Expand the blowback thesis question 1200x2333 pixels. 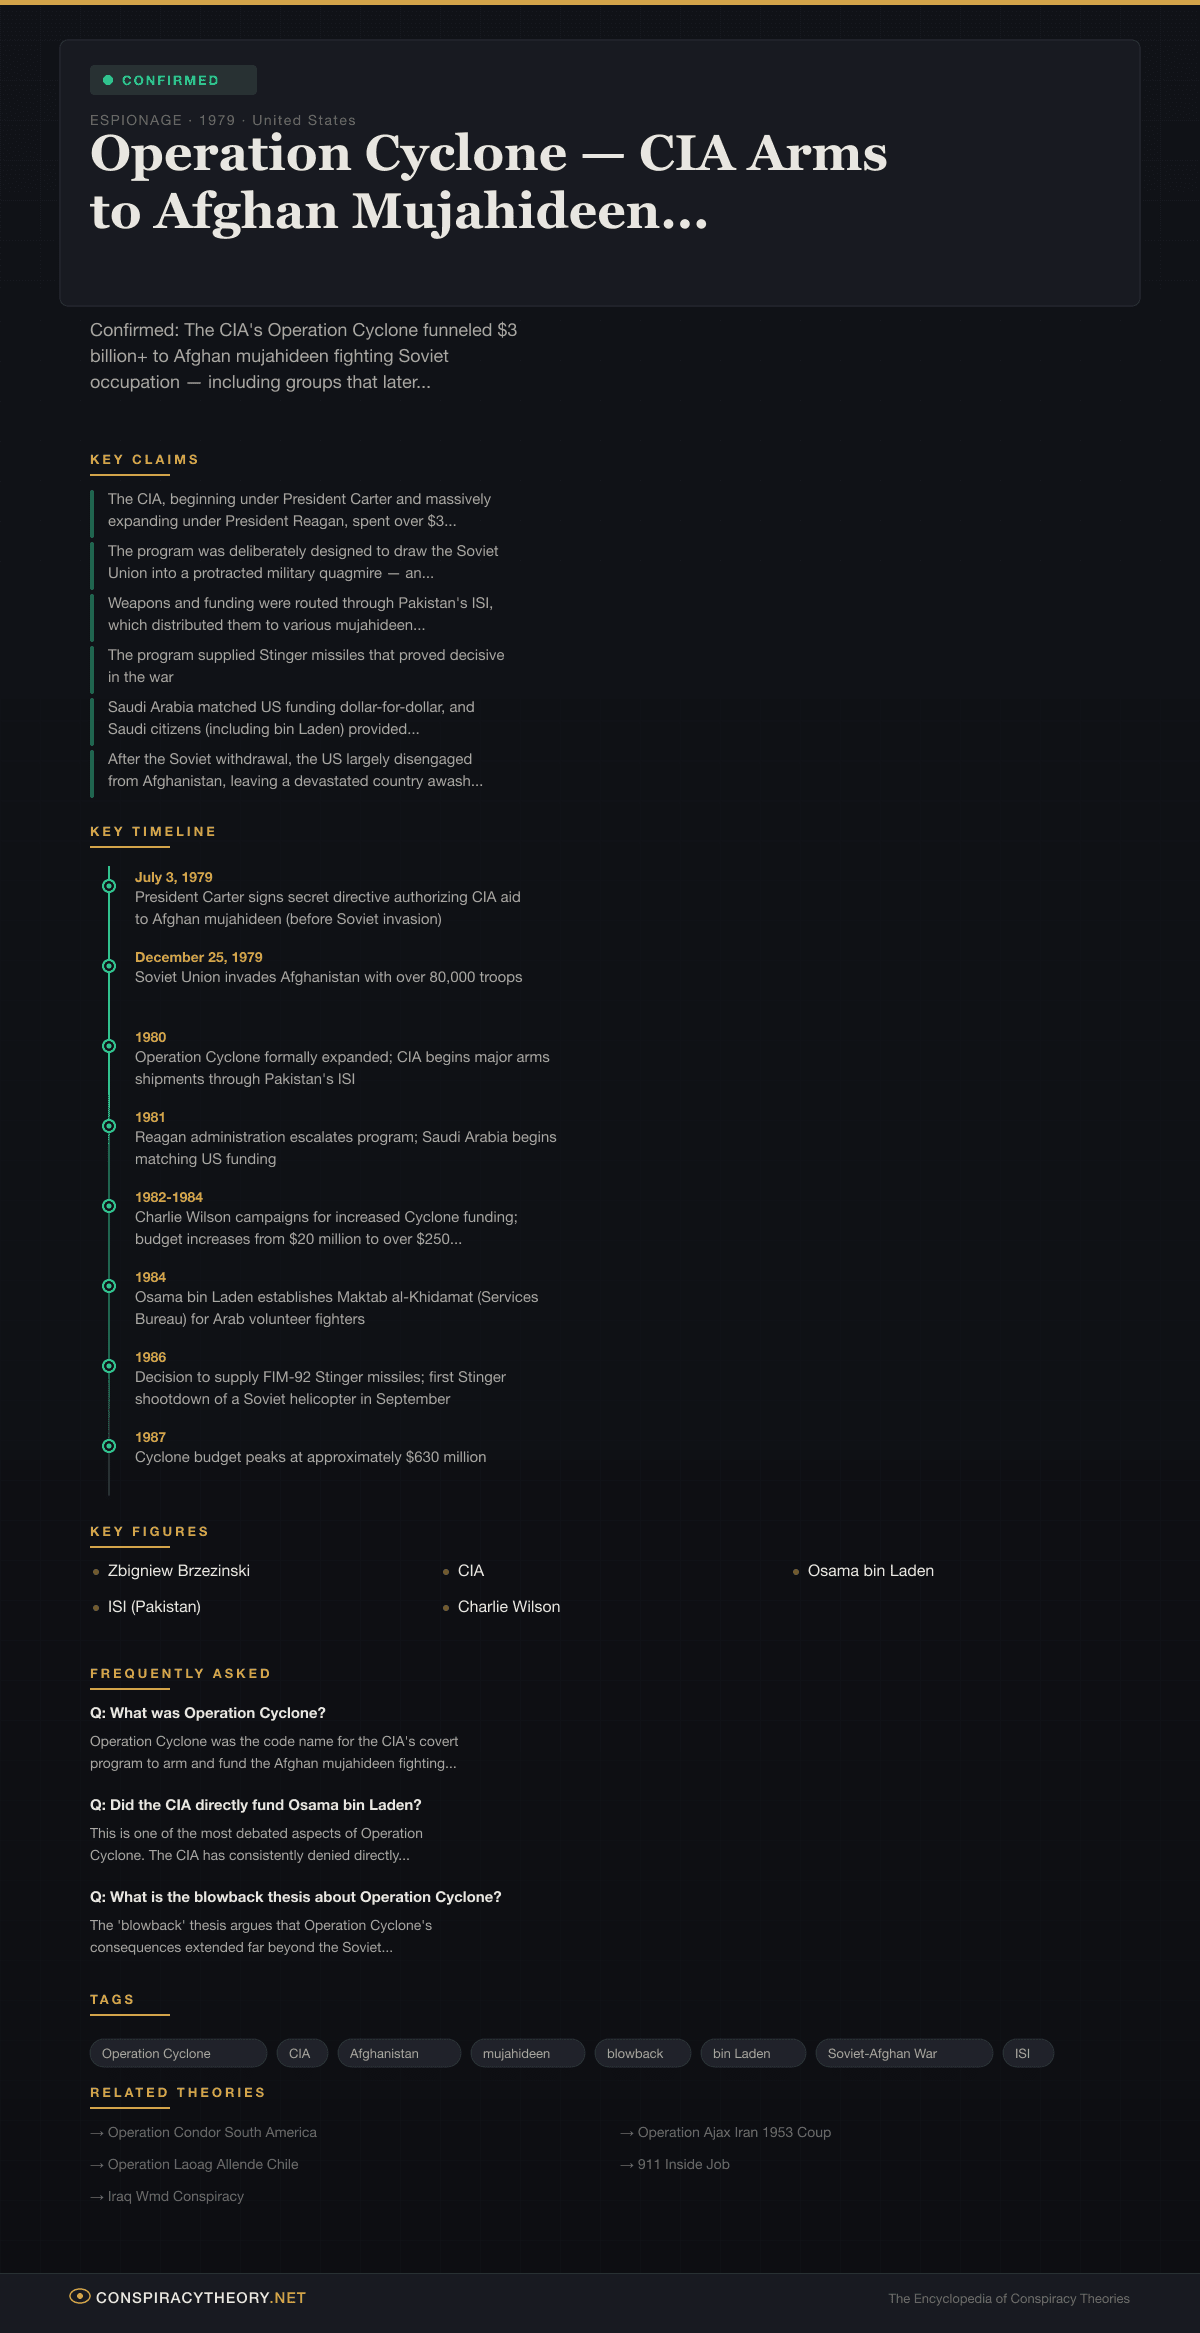[296, 1897]
